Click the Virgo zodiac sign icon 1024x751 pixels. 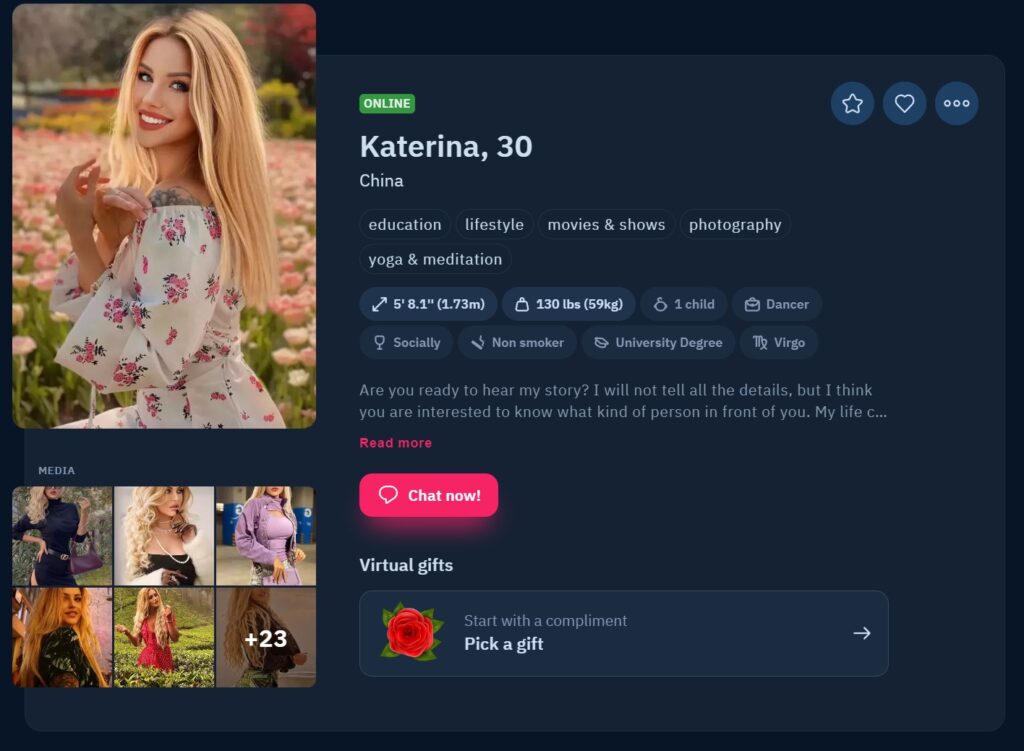(758, 342)
